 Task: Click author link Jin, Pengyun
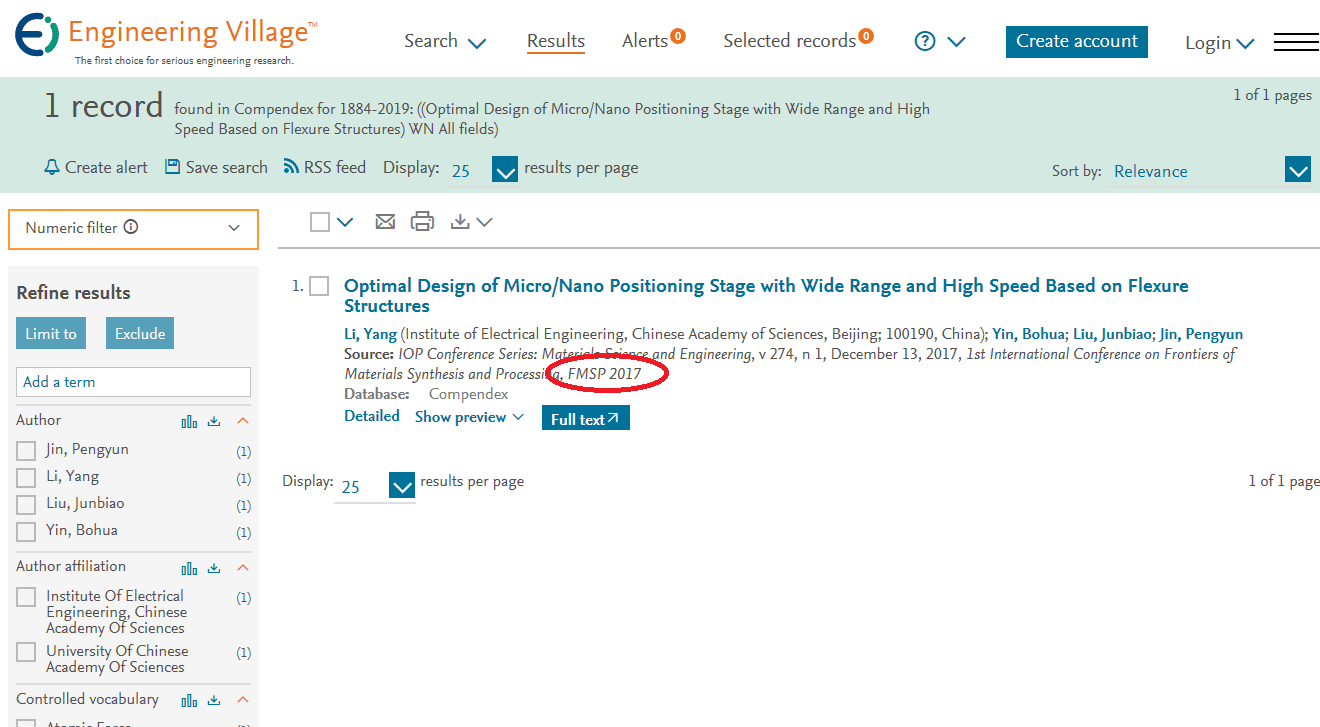click(1201, 334)
